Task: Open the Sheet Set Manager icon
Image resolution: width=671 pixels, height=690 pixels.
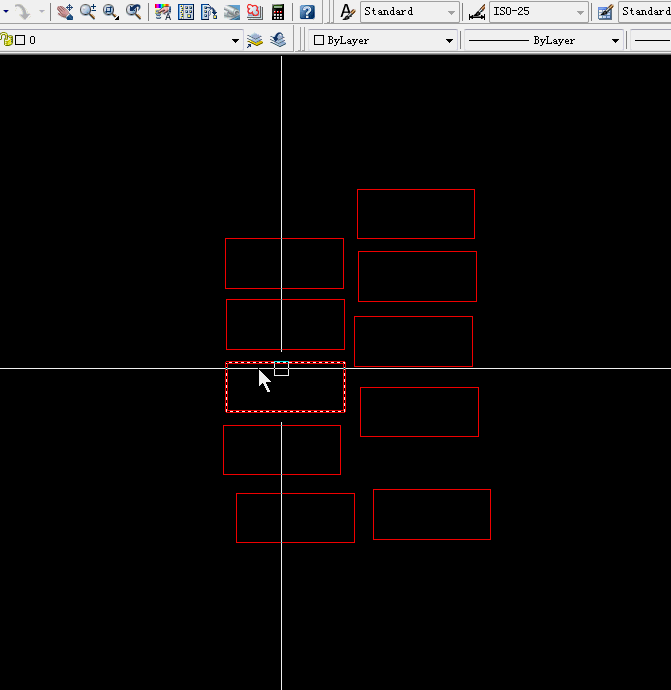Action: (231, 12)
